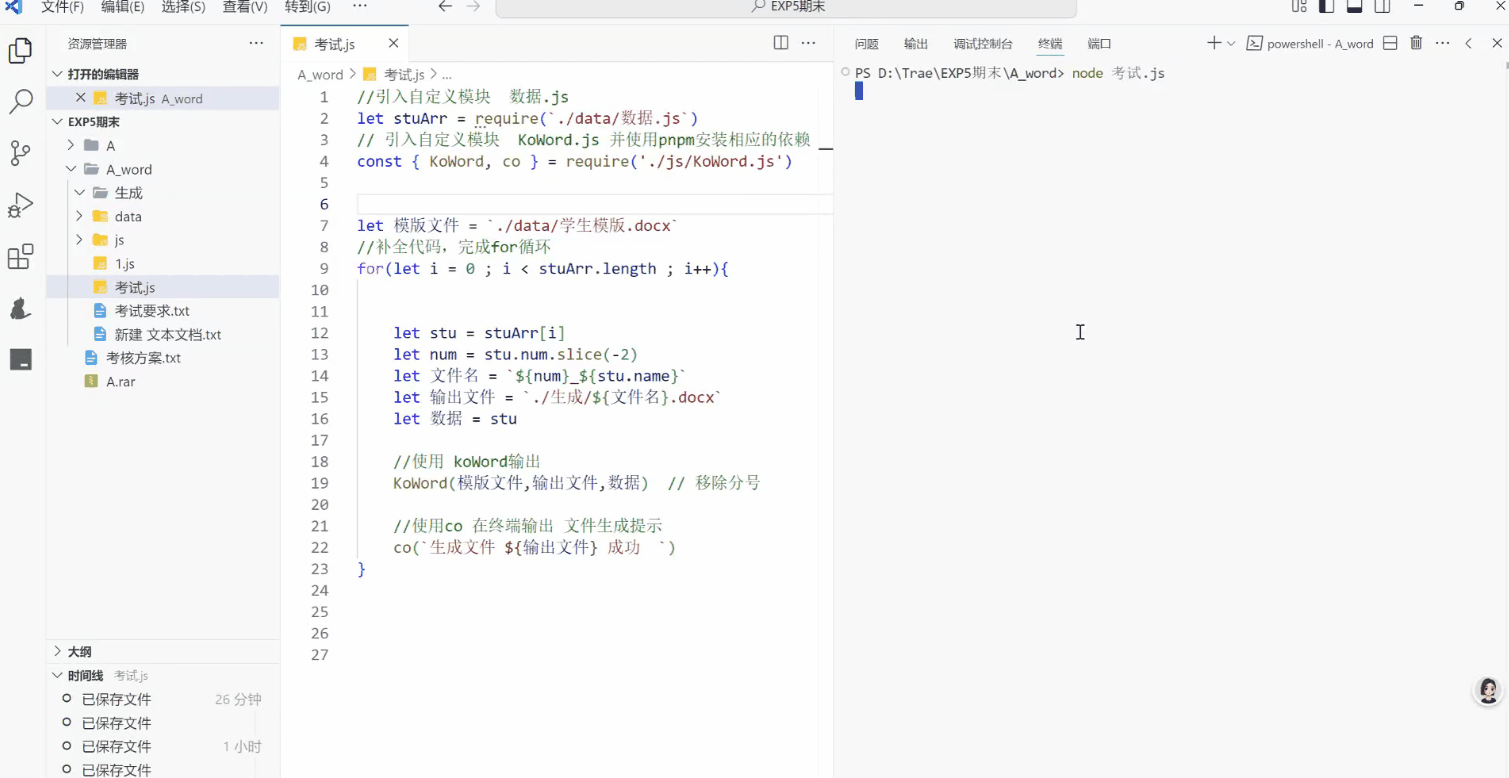
Task: Kill the terminal using the trash icon
Action: 1416,43
